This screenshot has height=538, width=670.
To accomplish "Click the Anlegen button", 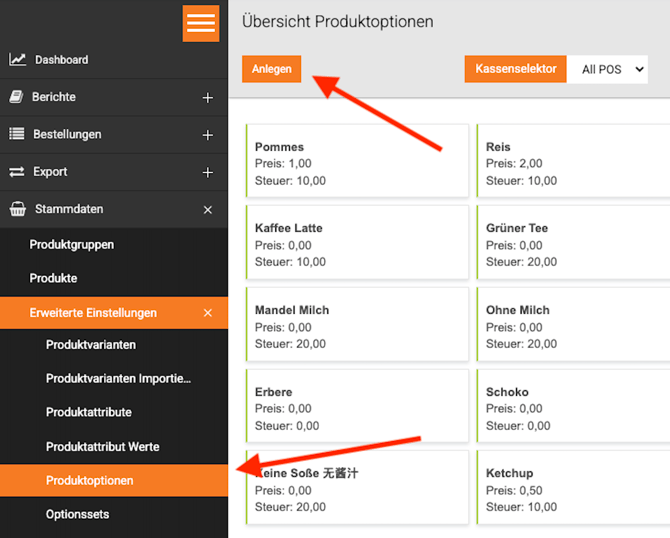I will coord(271,69).
